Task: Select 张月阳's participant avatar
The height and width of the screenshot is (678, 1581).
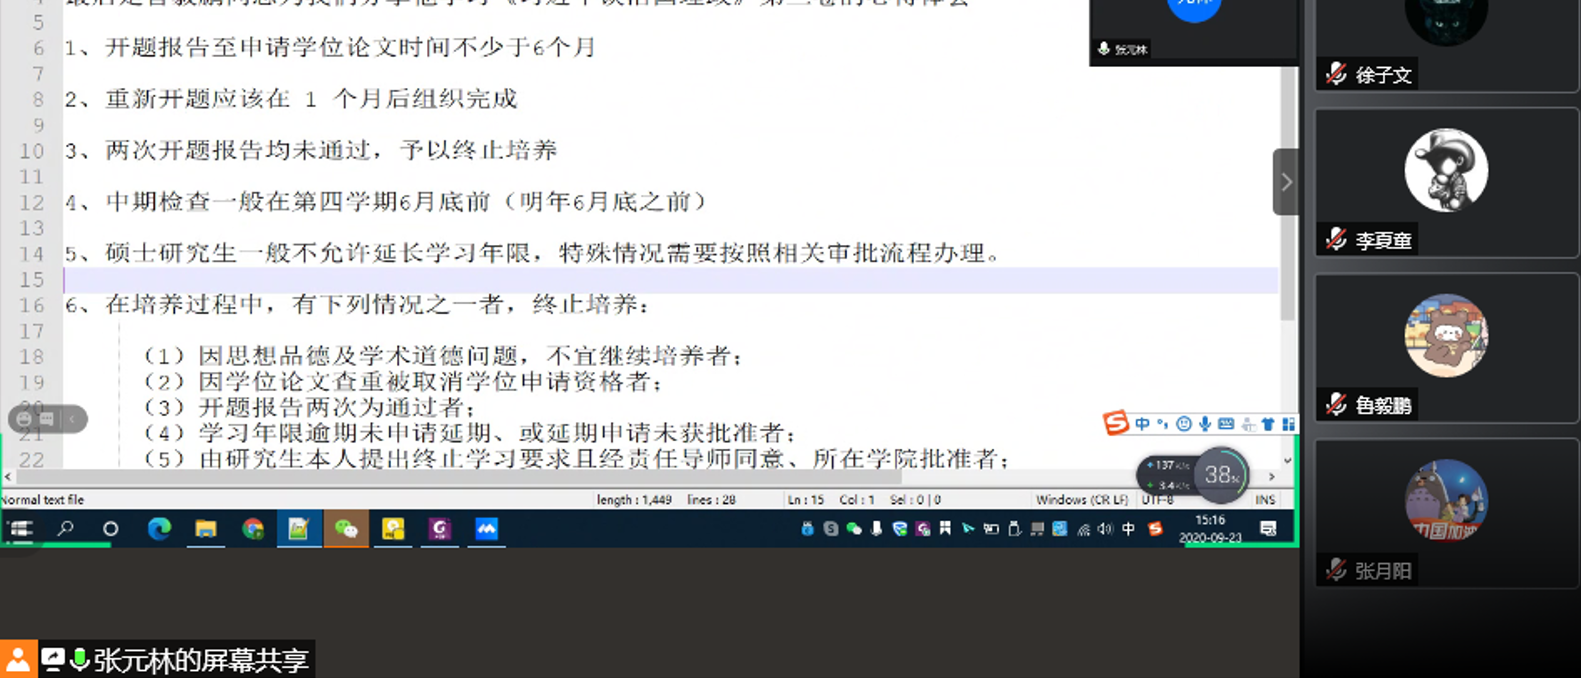Action: click(x=1445, y=500)
